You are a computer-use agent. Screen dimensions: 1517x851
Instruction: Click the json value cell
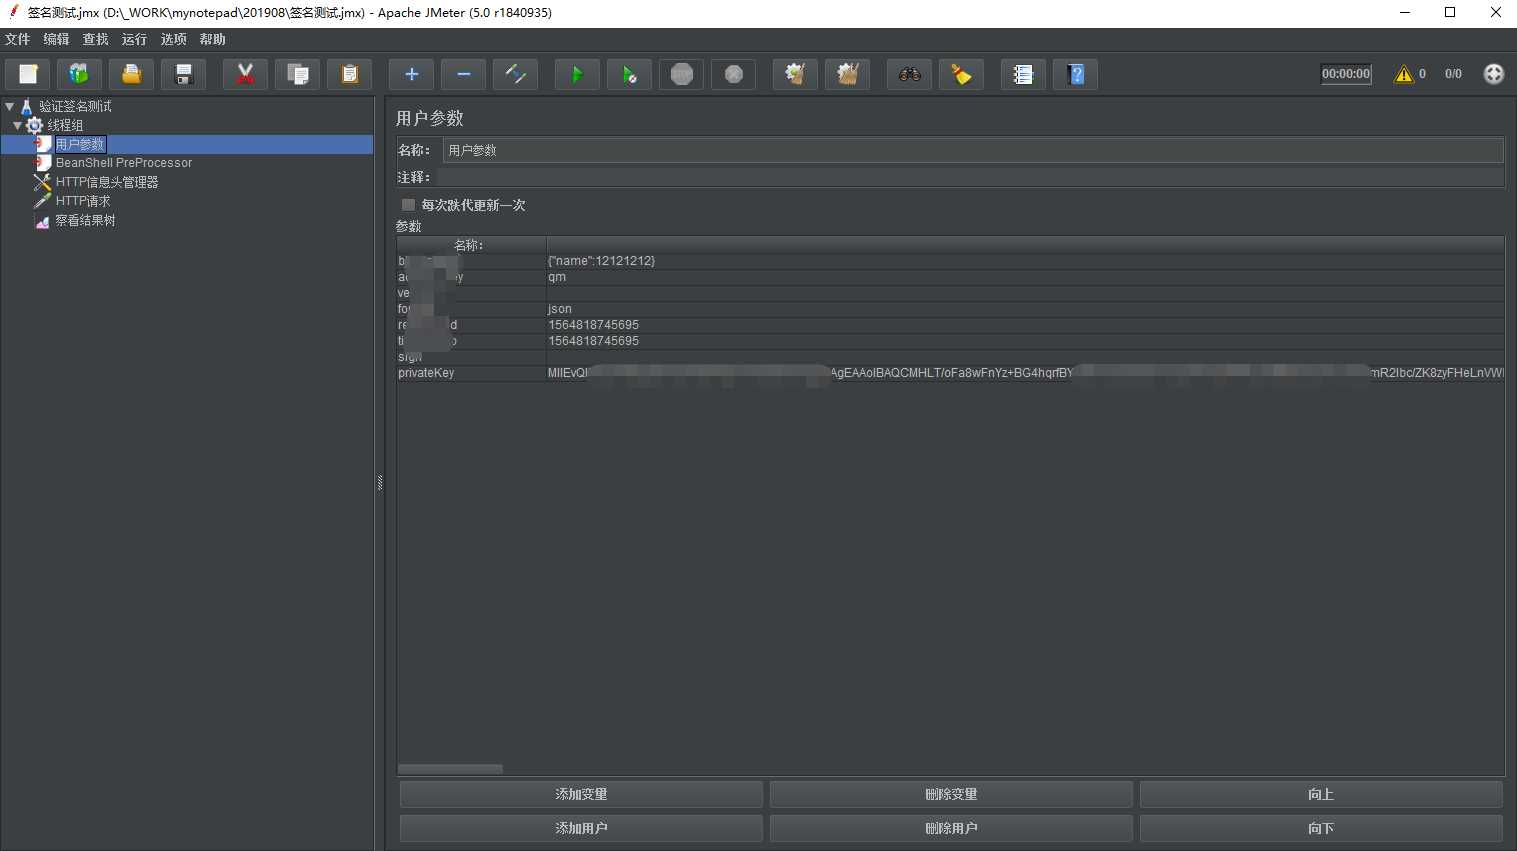[x=1025, y=309]
